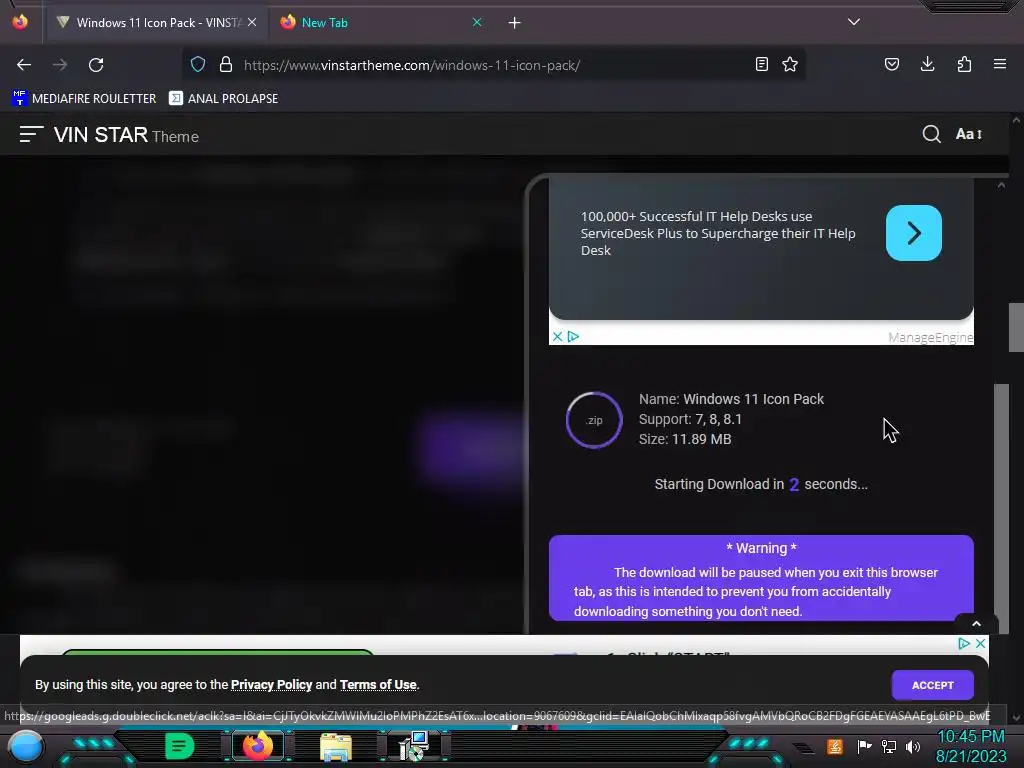The width and height of the screenshot is (1024, 768).
Task: Accept the cookie consent notice
Action: [933, 685]
